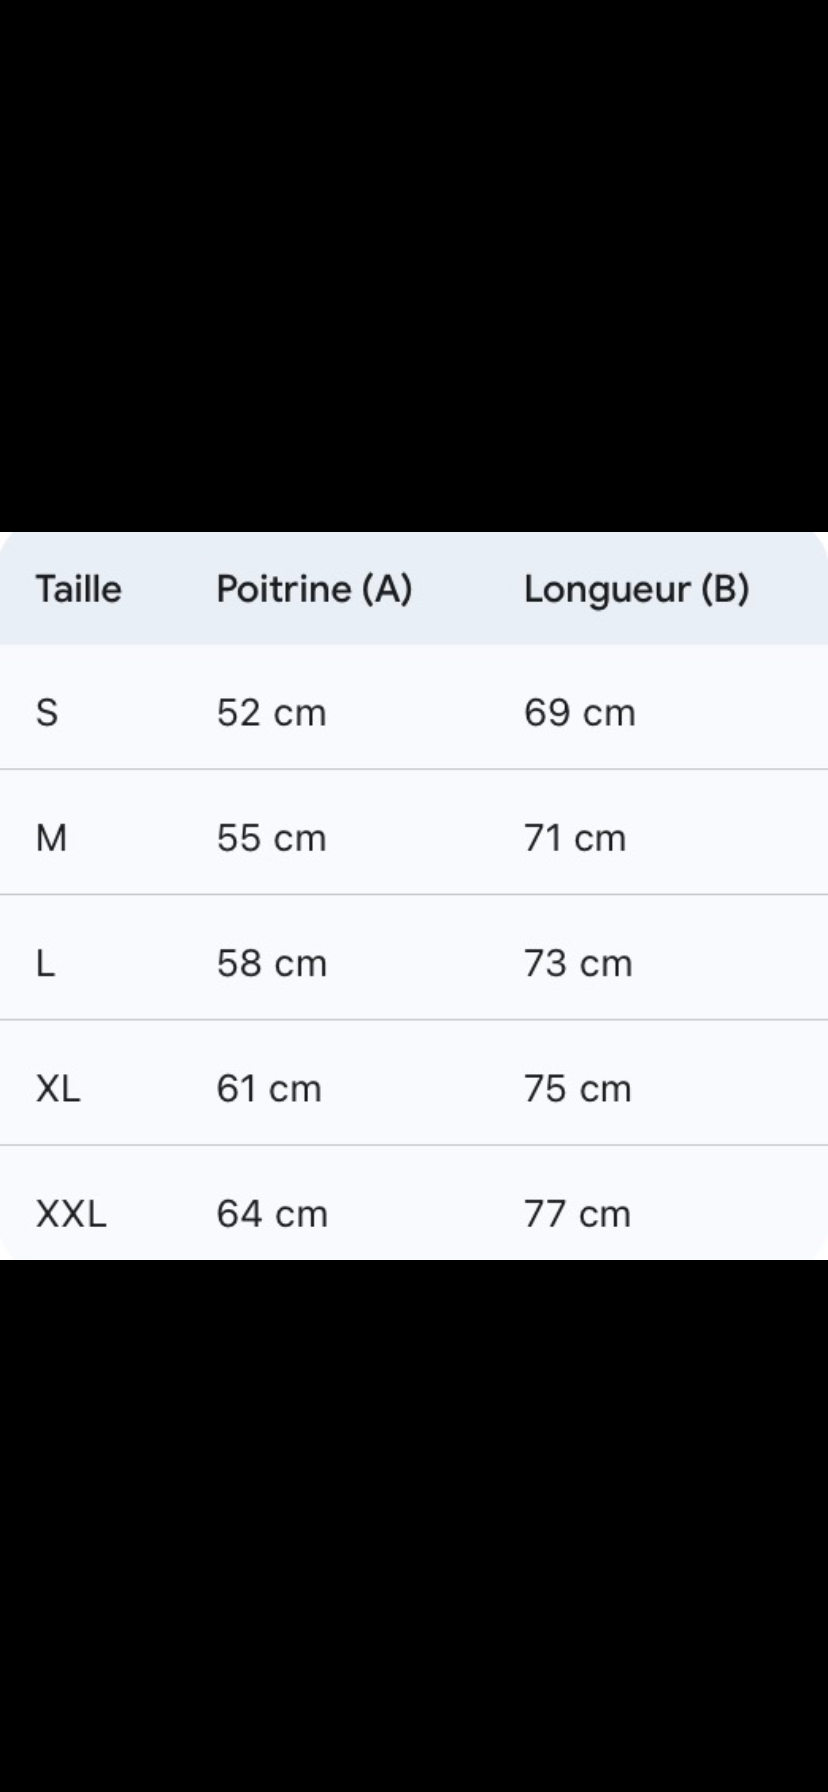Click the 58 cm chest value
Viewport: 828px width, 1792px height.
(271, 963)
